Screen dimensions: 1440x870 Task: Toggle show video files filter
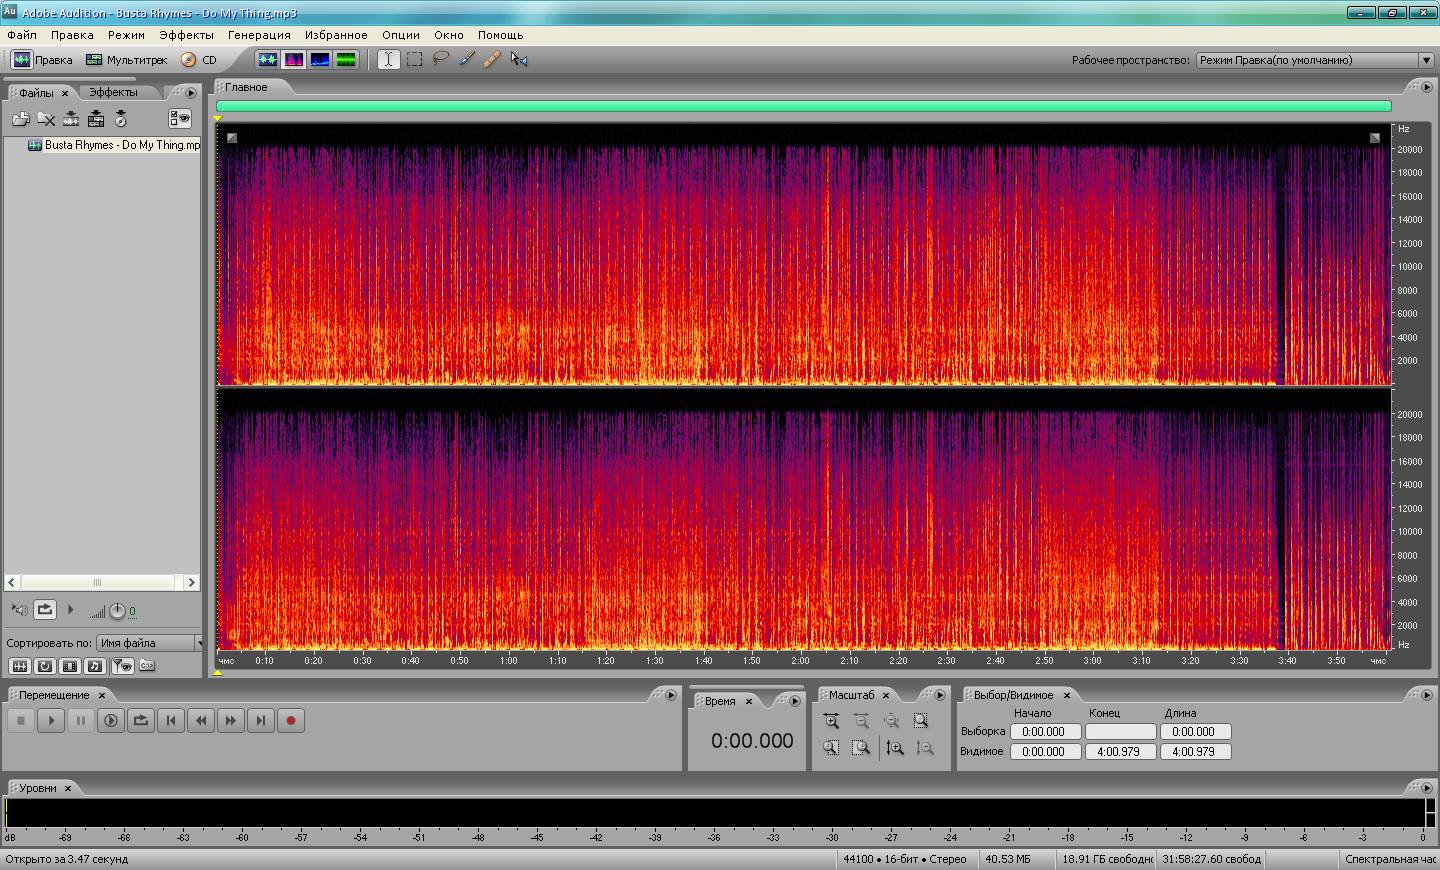click(70, 666)
